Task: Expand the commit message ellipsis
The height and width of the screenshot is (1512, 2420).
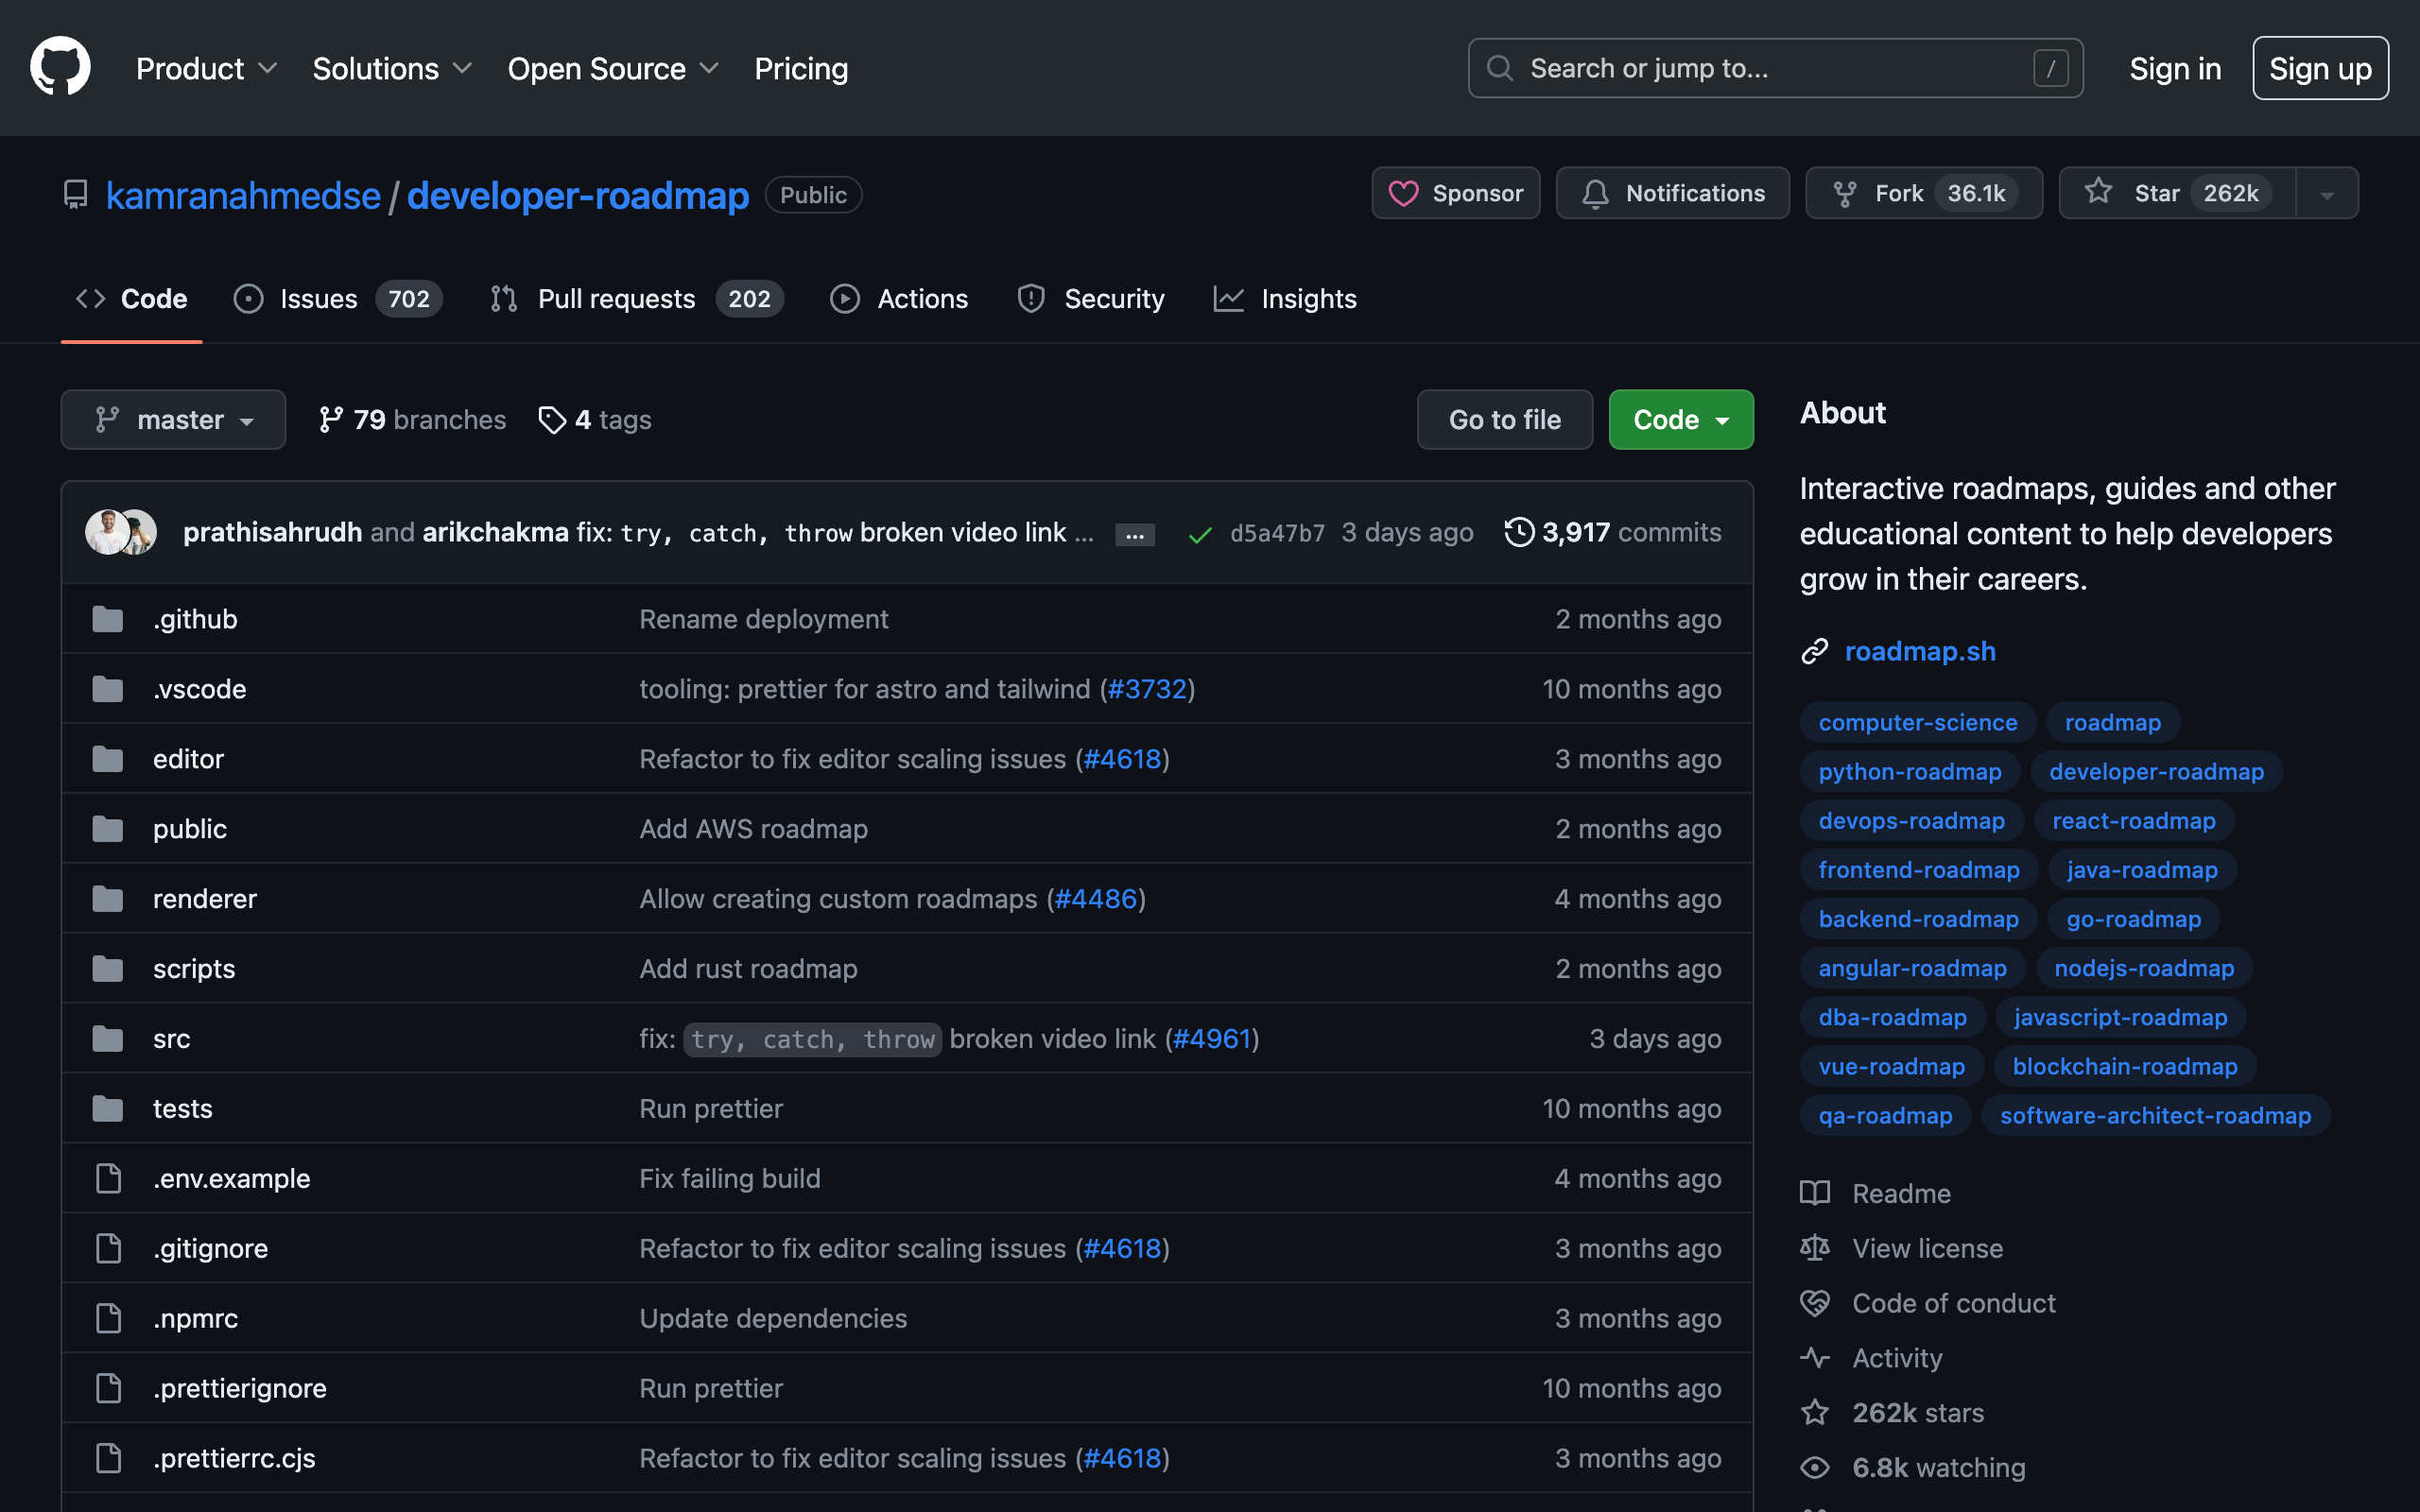Action: coord(1135,535)
